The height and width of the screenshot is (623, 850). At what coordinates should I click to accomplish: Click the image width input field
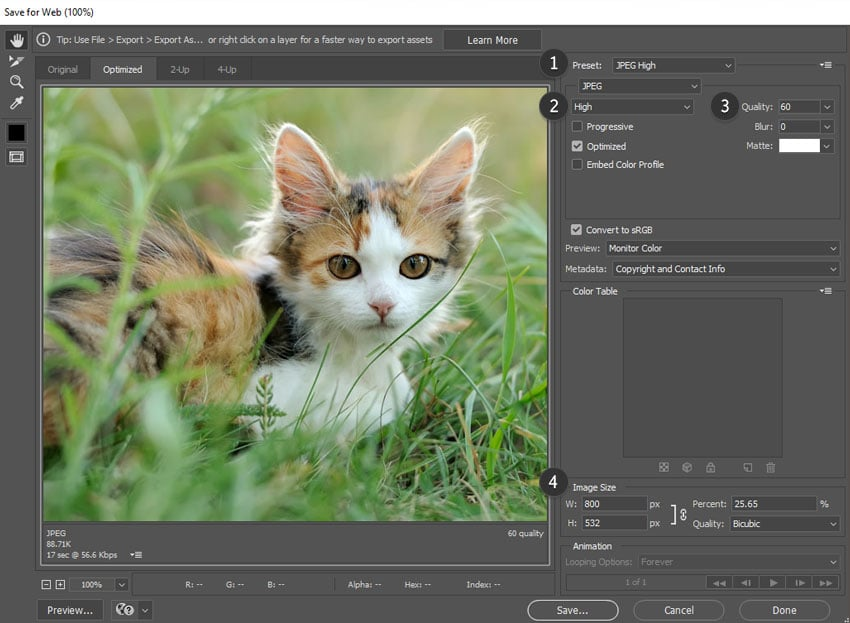(x=614, y=504)
